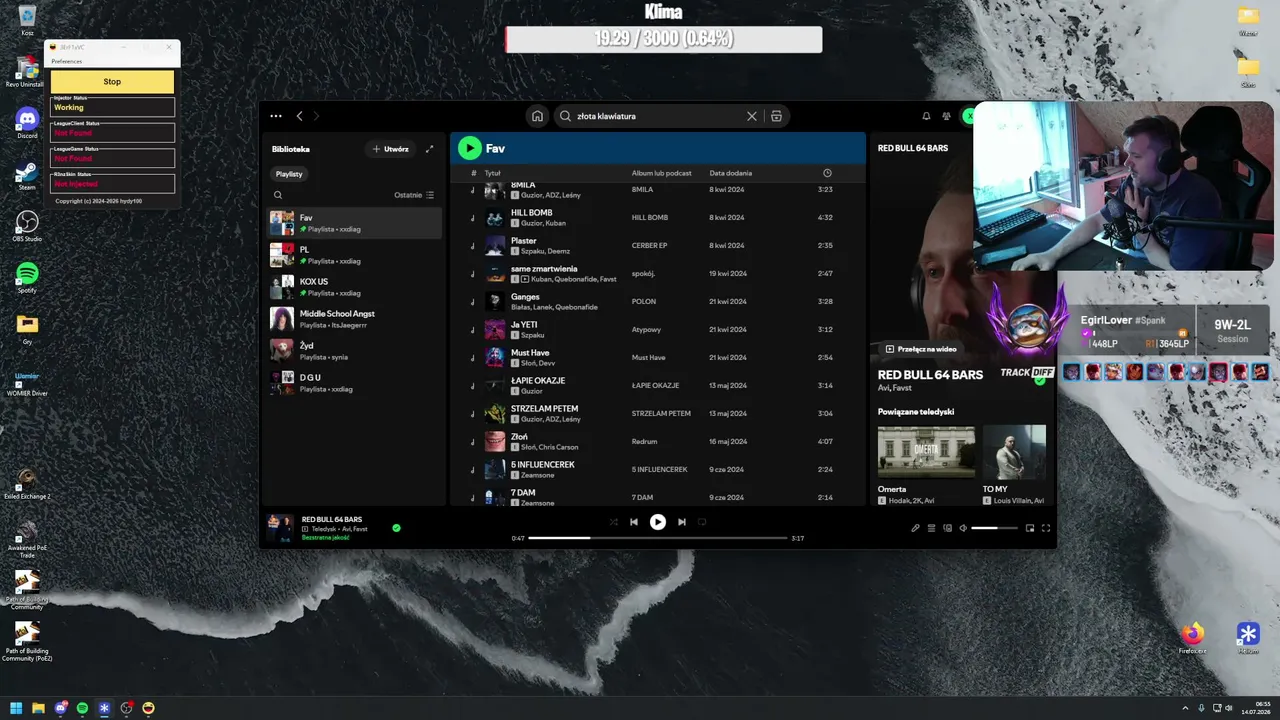Open the Steam desktop icon
Screen dimensions: 1280x720
(x=27, y=175)
